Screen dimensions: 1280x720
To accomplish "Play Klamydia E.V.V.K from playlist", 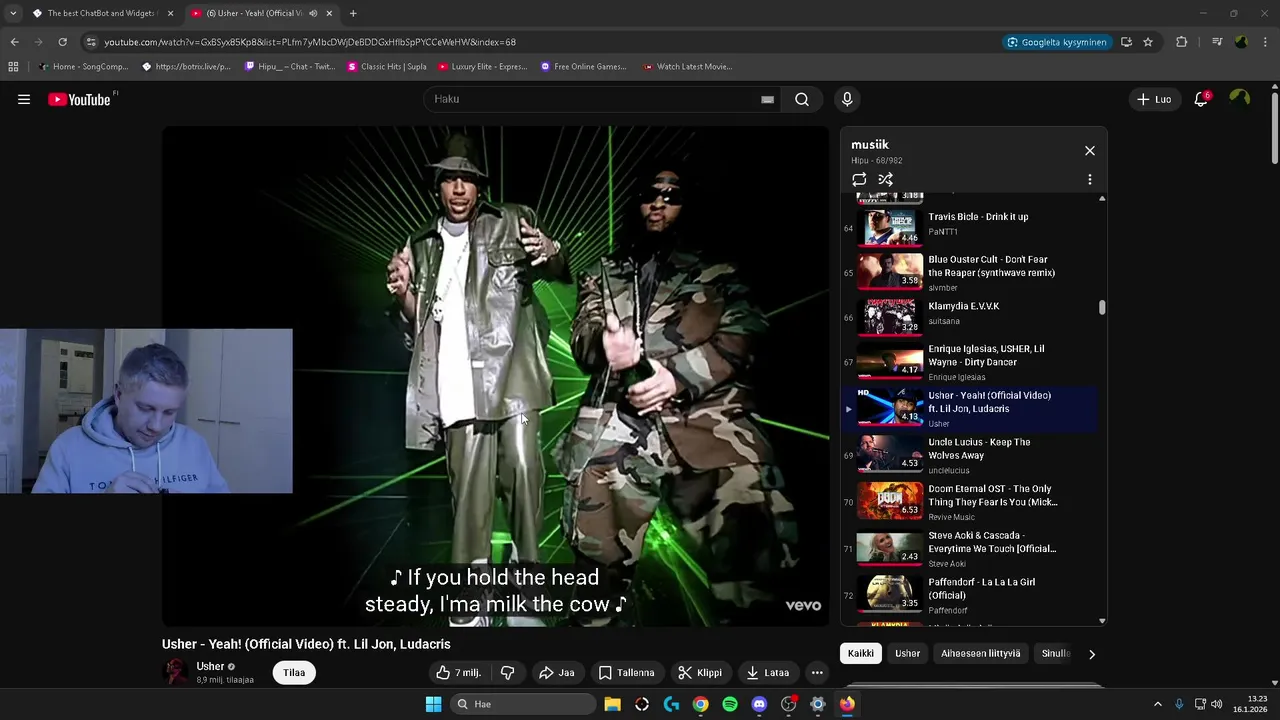I will coord(969,317).
